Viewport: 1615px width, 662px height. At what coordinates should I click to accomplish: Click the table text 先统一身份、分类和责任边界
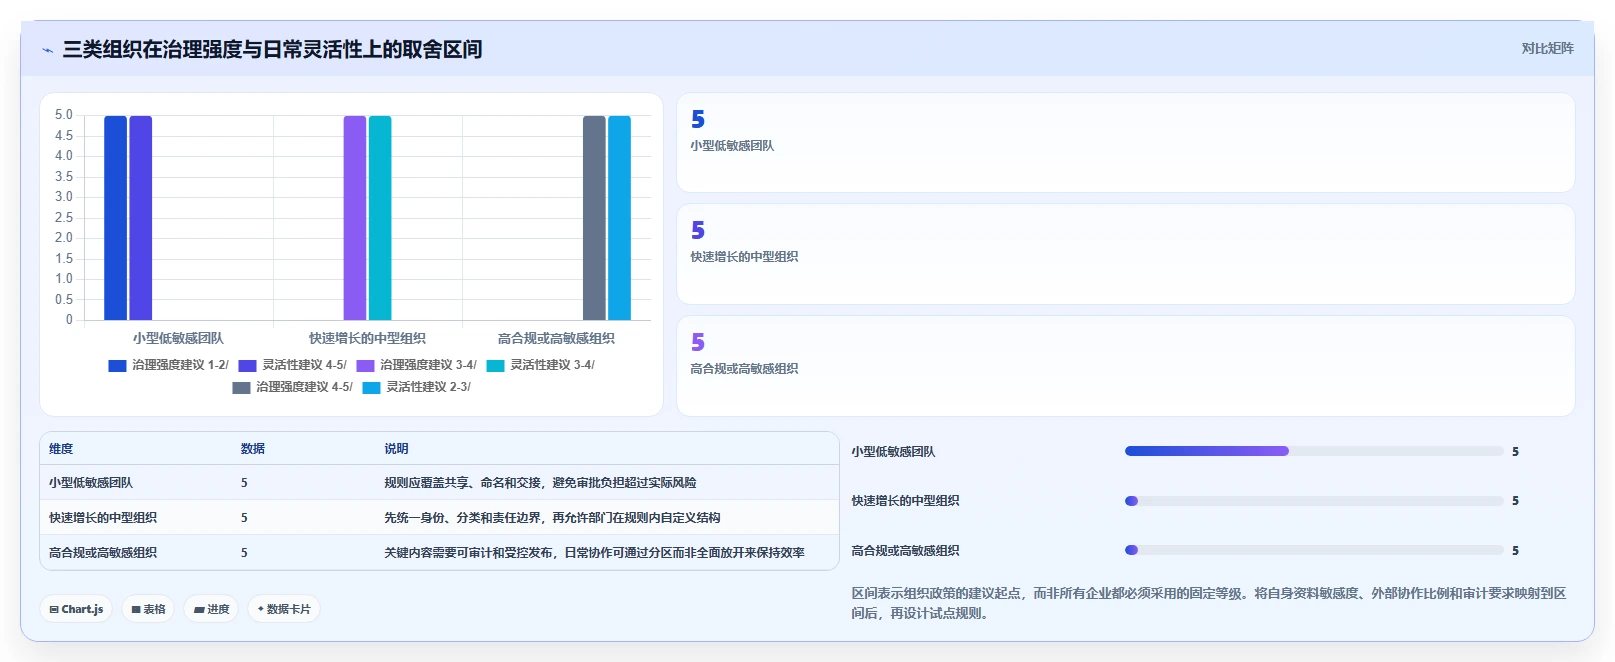pos(463,518)
